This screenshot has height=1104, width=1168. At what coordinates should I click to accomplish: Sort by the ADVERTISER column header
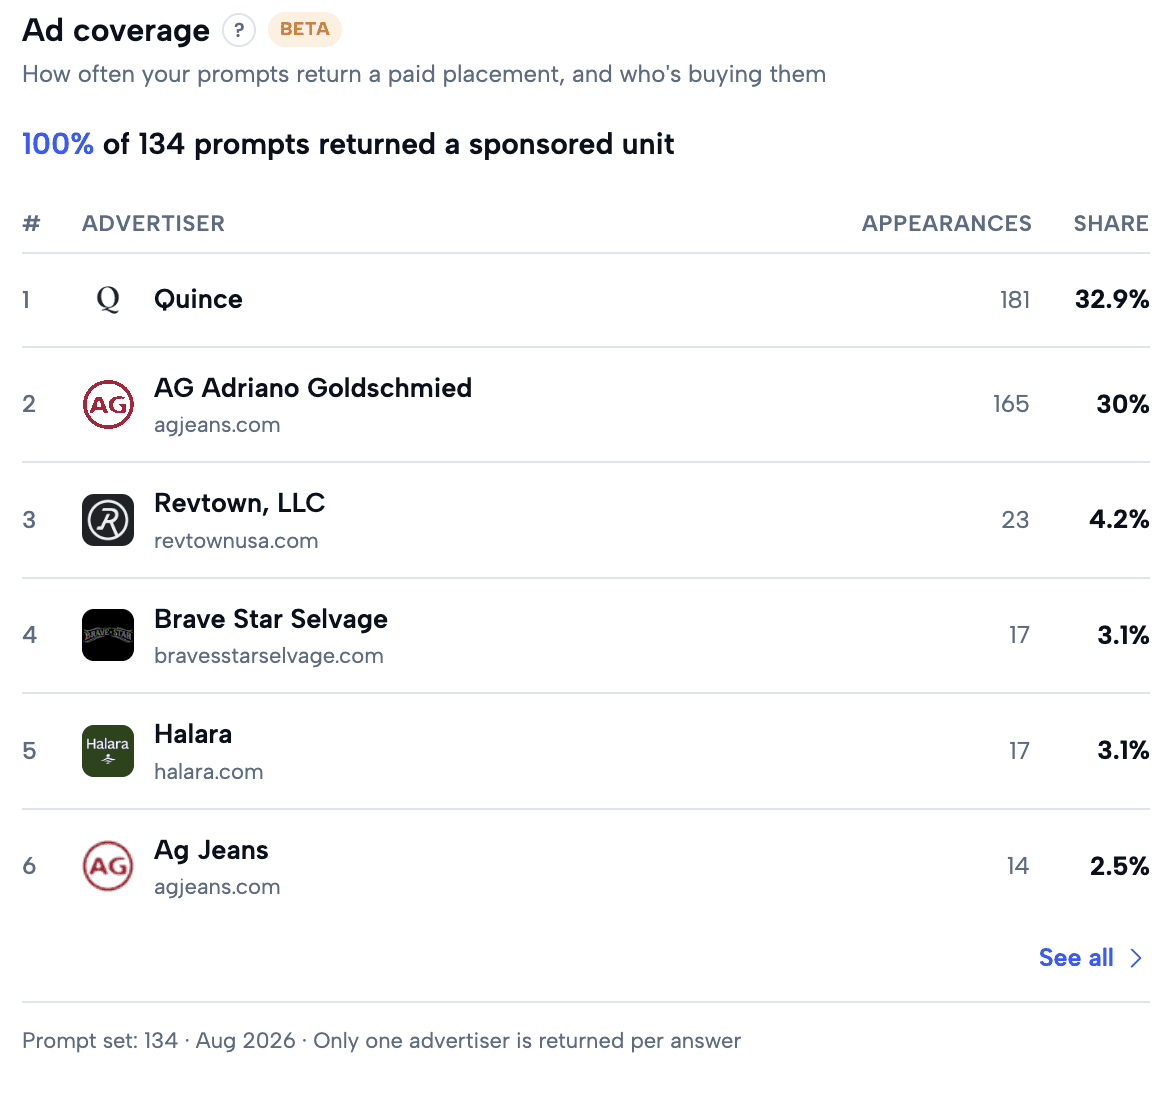[x=153, y=223]
